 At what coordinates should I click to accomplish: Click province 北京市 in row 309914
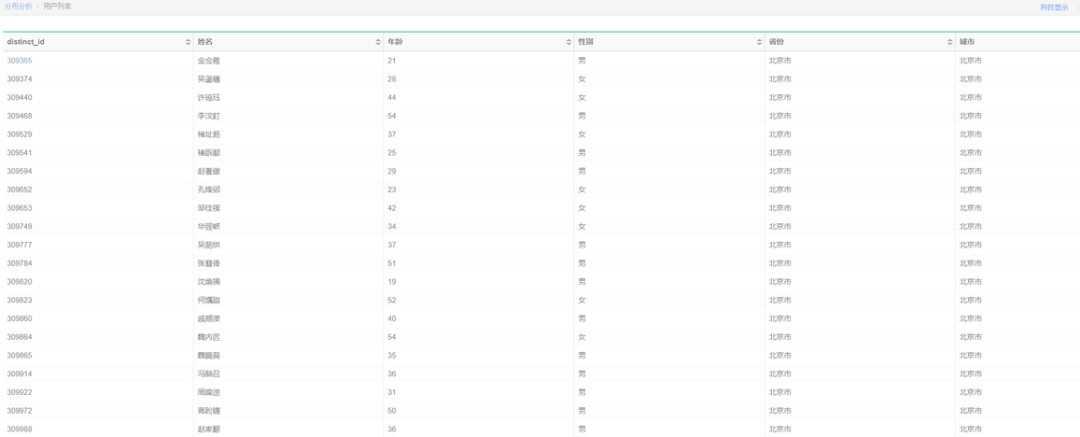[x=780, y=374]
